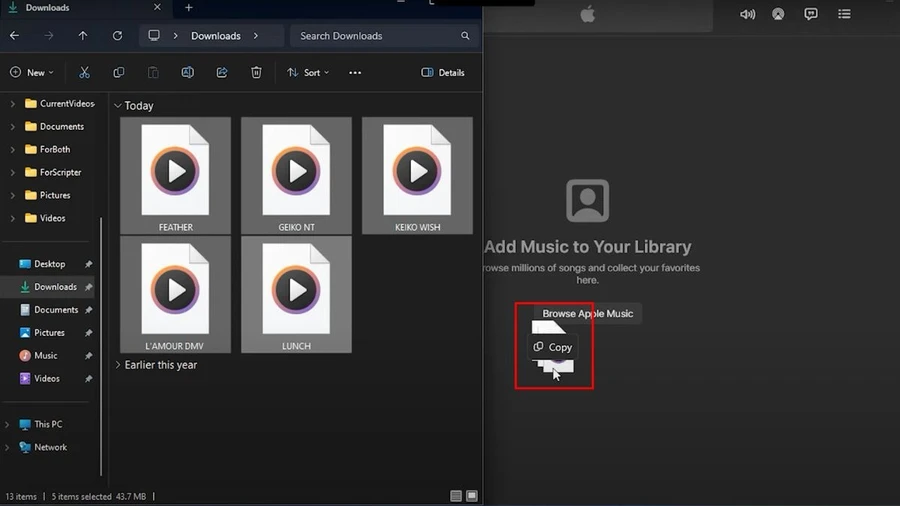Toggle the Details pane
The image size is (900, 506).
[x=443, y=72]
